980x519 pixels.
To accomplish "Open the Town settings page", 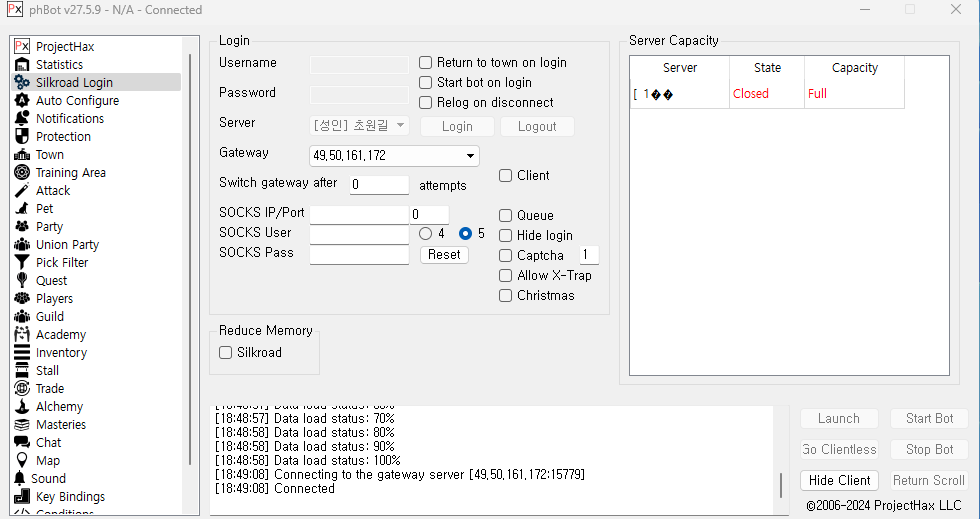I will pos(49,155).
